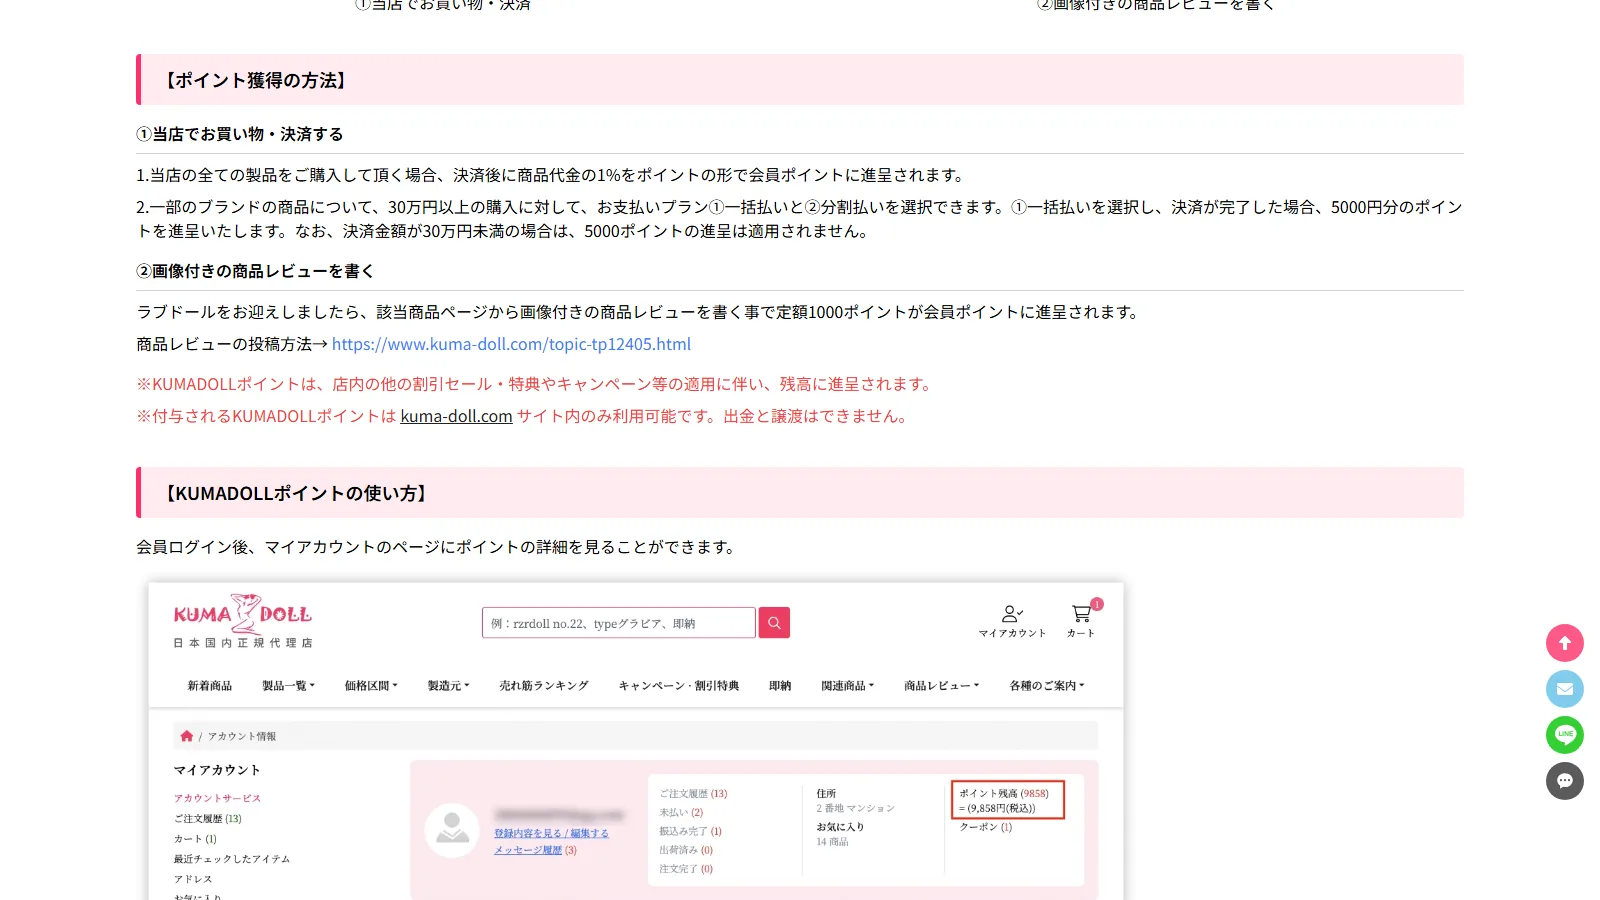
Task: Open the topic-tp12405.html review guide link
Action: [x=511, y=344]
